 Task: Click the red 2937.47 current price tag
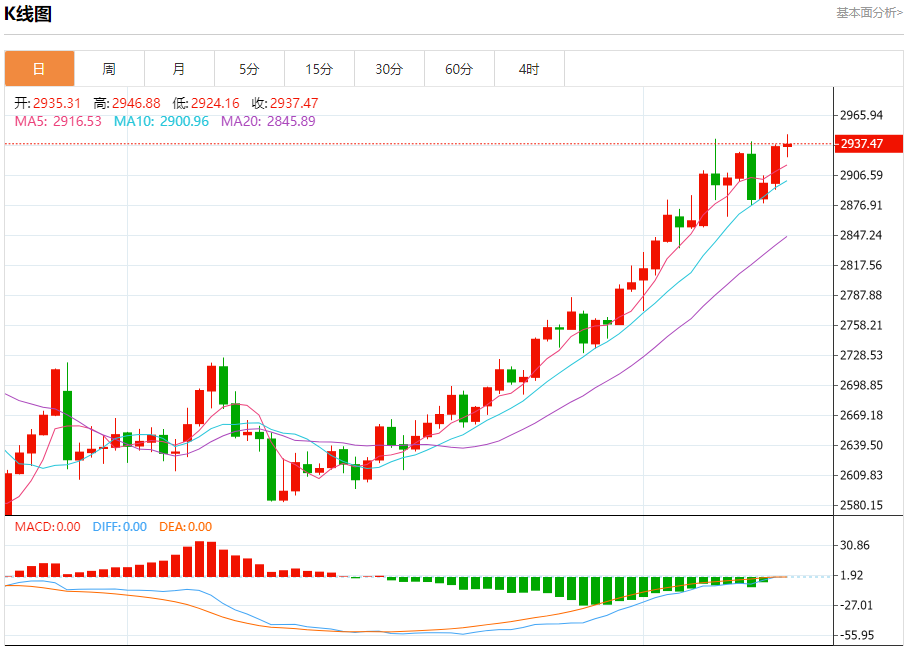tap(868, 143)
